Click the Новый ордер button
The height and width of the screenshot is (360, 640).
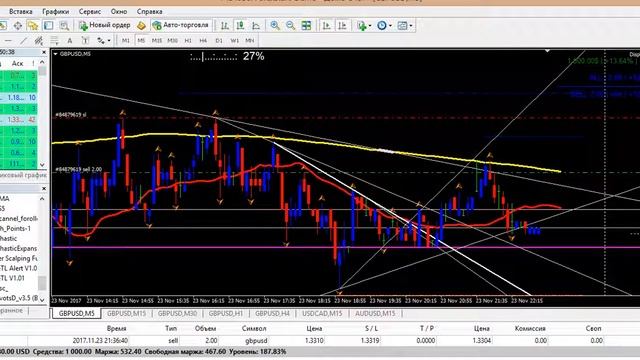105,25
